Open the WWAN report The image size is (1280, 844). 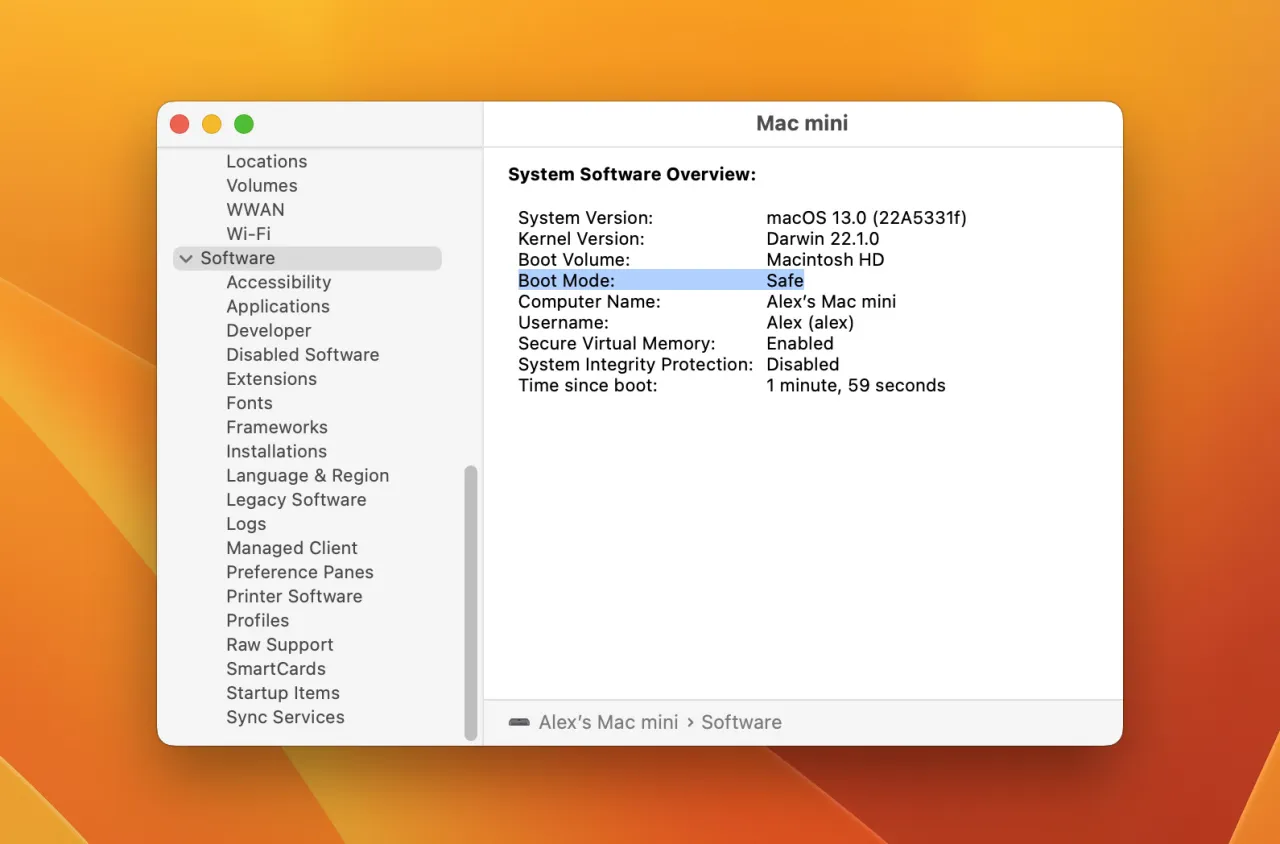pyautogui.click(x=255, y=209)
